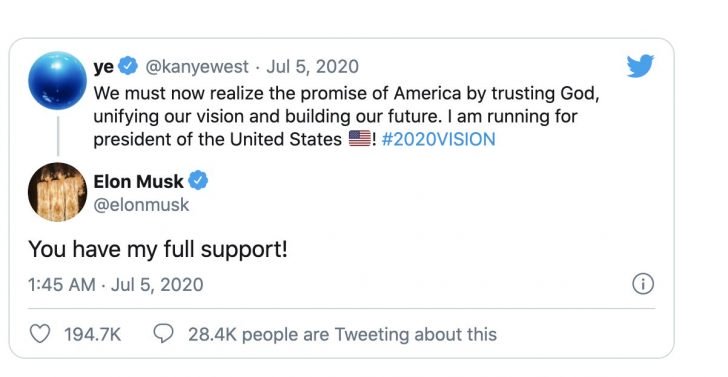Click ye's presidential announcement tweet text
This screenshot has height=377, width=728.
click(346, 116)
